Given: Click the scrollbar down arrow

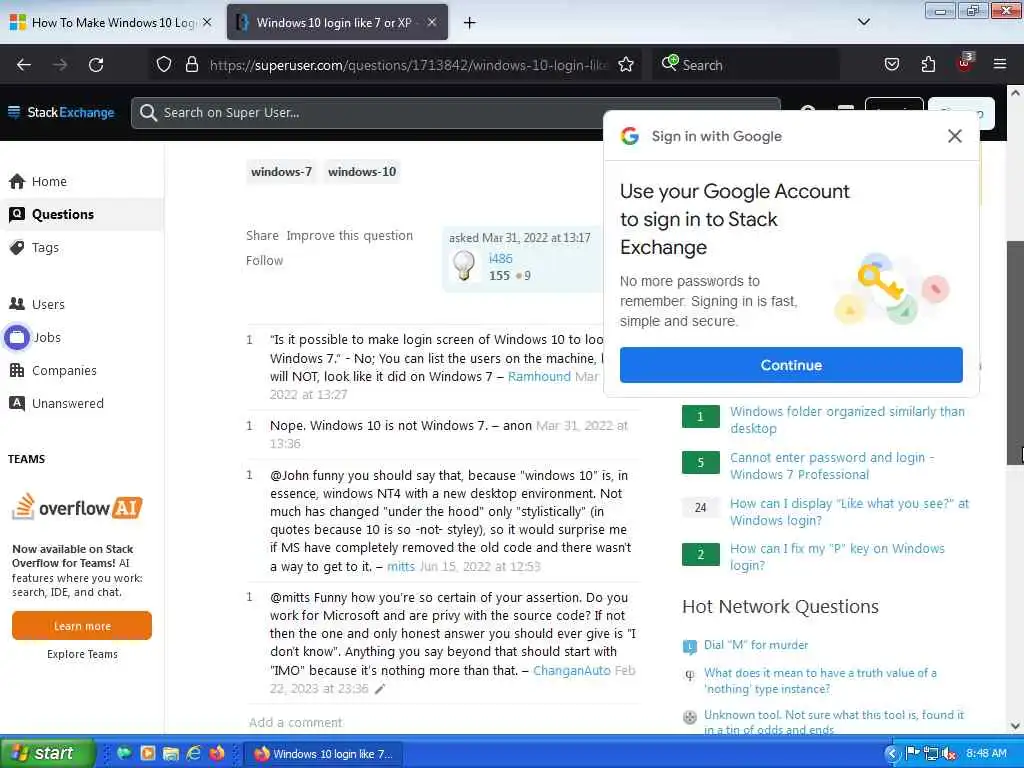Looking at the screenshot, I should (x=1015, y=726).
